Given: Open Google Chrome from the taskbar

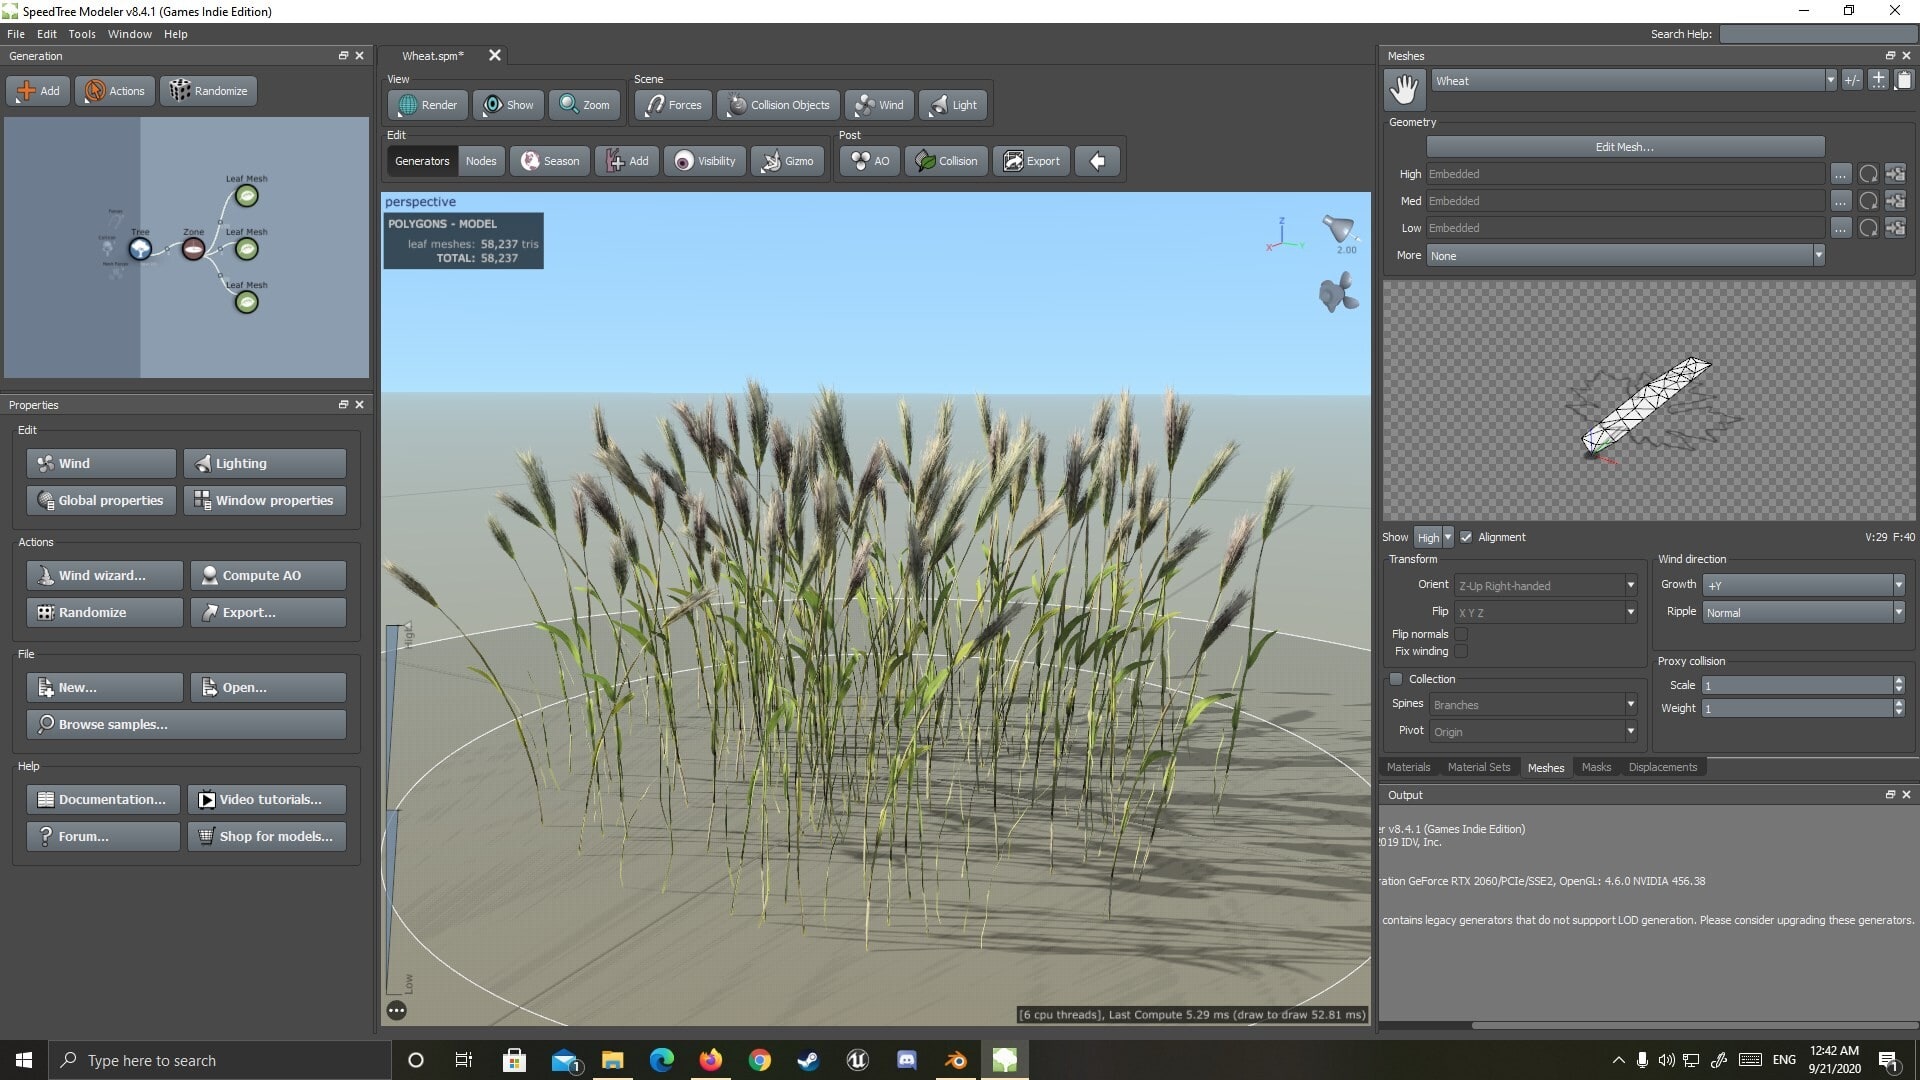Looking at the screenshot, I should point(760,1060).
